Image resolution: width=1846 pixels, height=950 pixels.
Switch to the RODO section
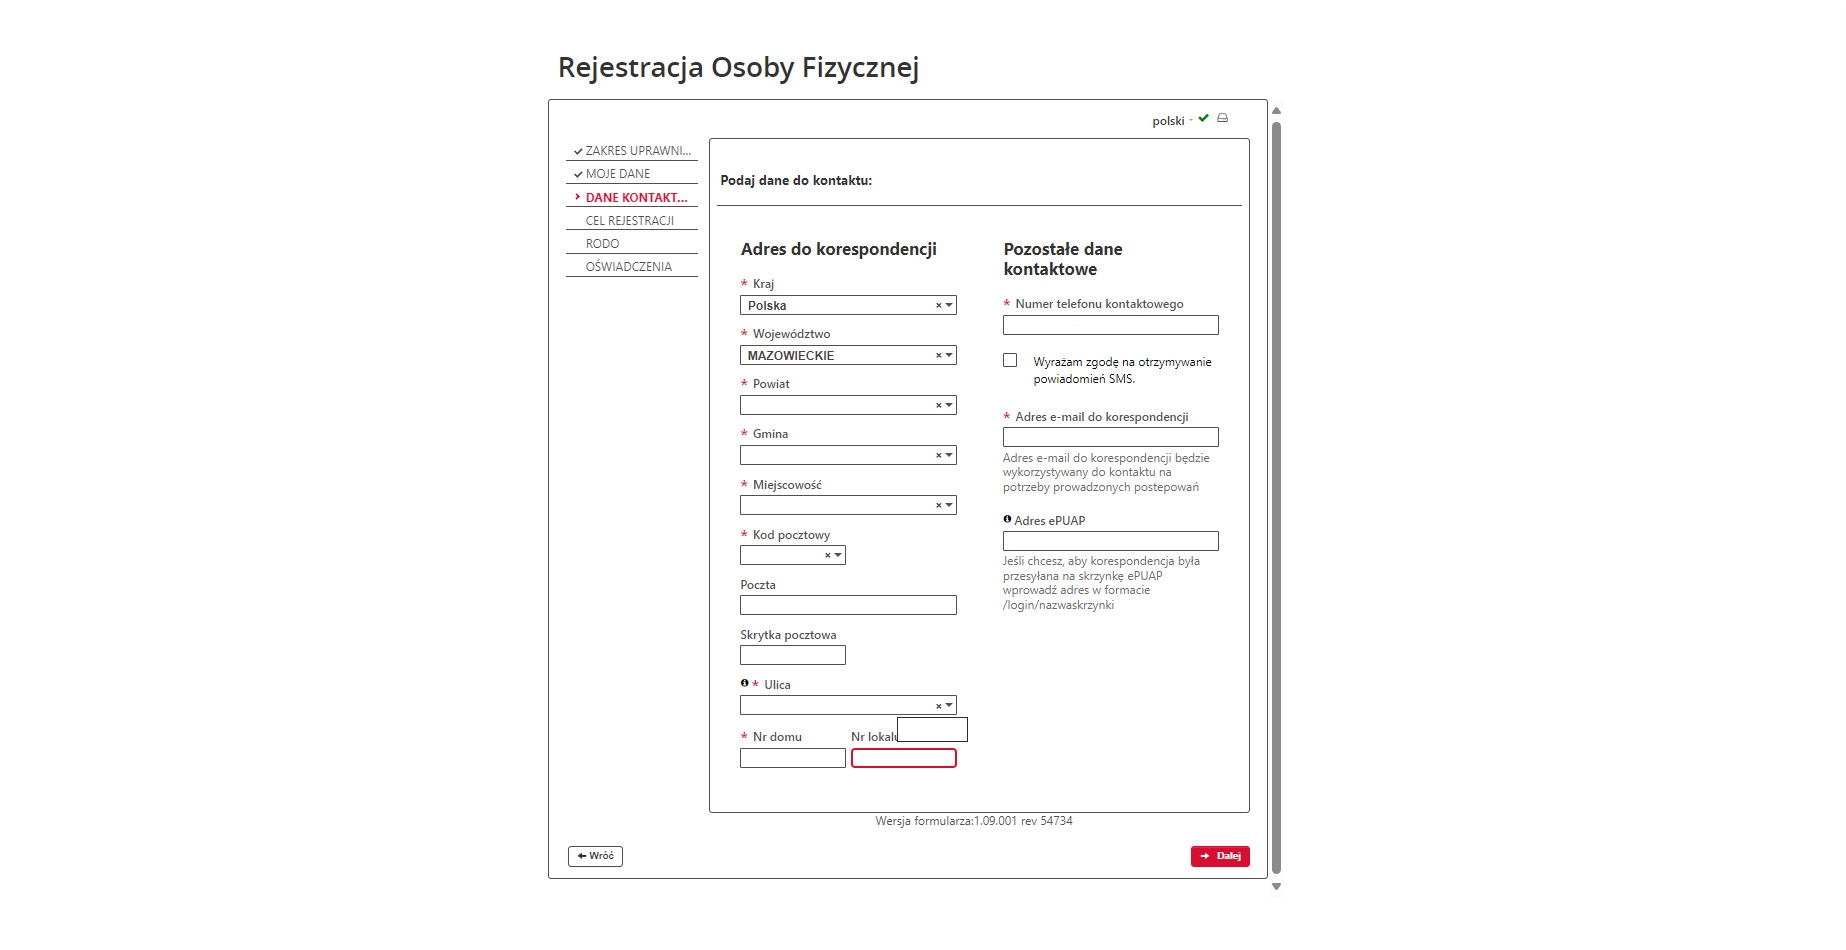point(602,244)
